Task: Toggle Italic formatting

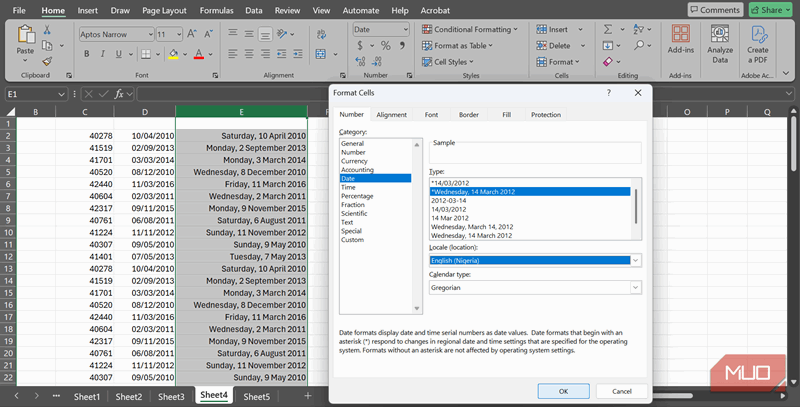Action: pos(103,54)
